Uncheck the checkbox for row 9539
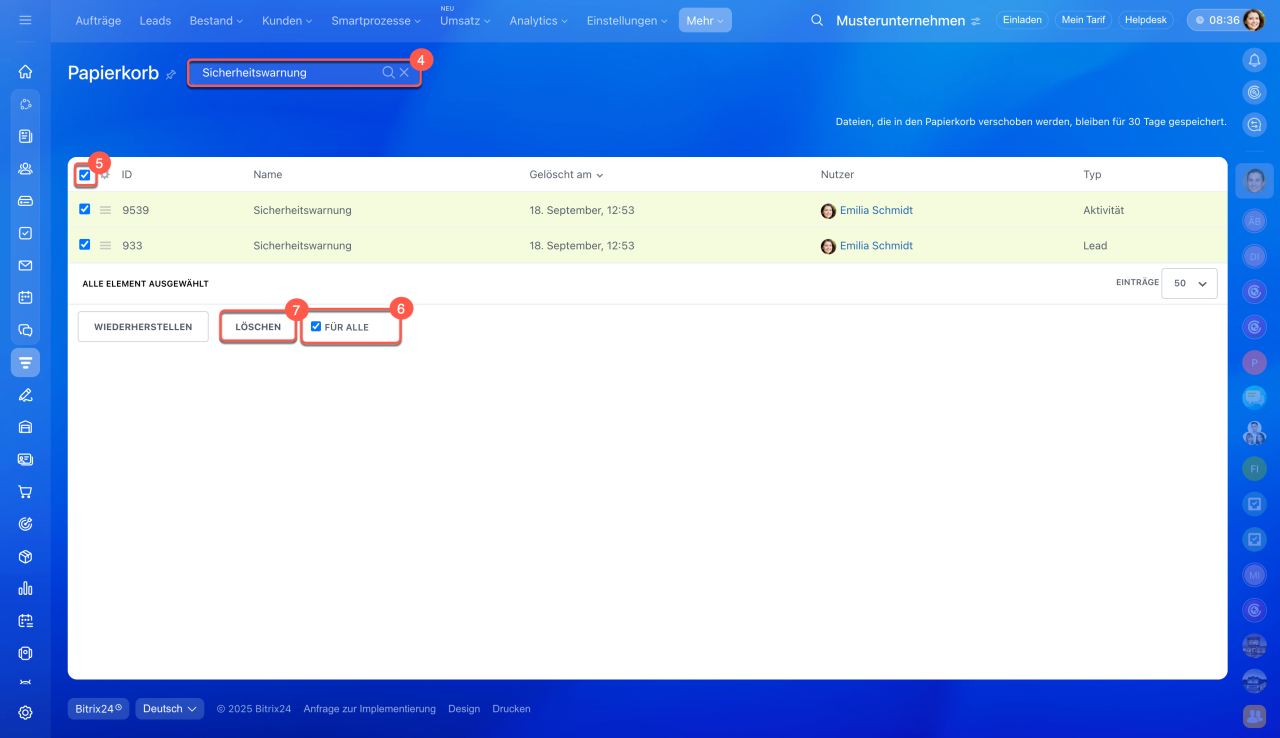 (x=85, y=210)
